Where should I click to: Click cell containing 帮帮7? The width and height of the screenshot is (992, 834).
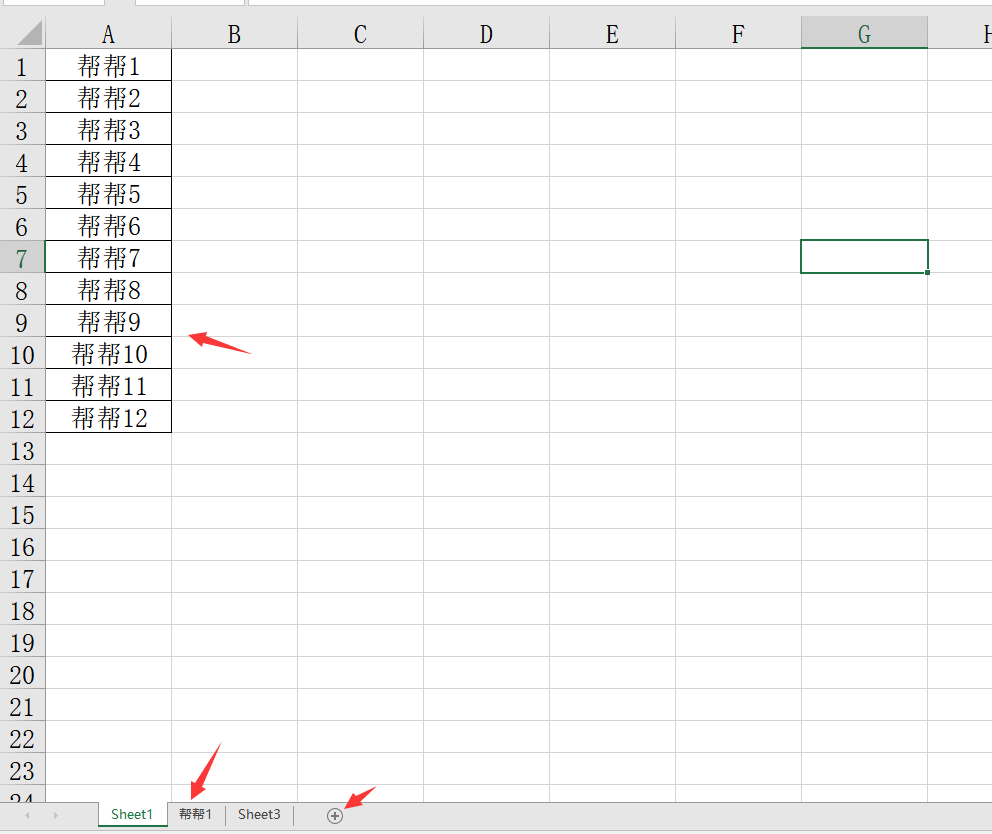pyautogui.click(x=108, y=258)
